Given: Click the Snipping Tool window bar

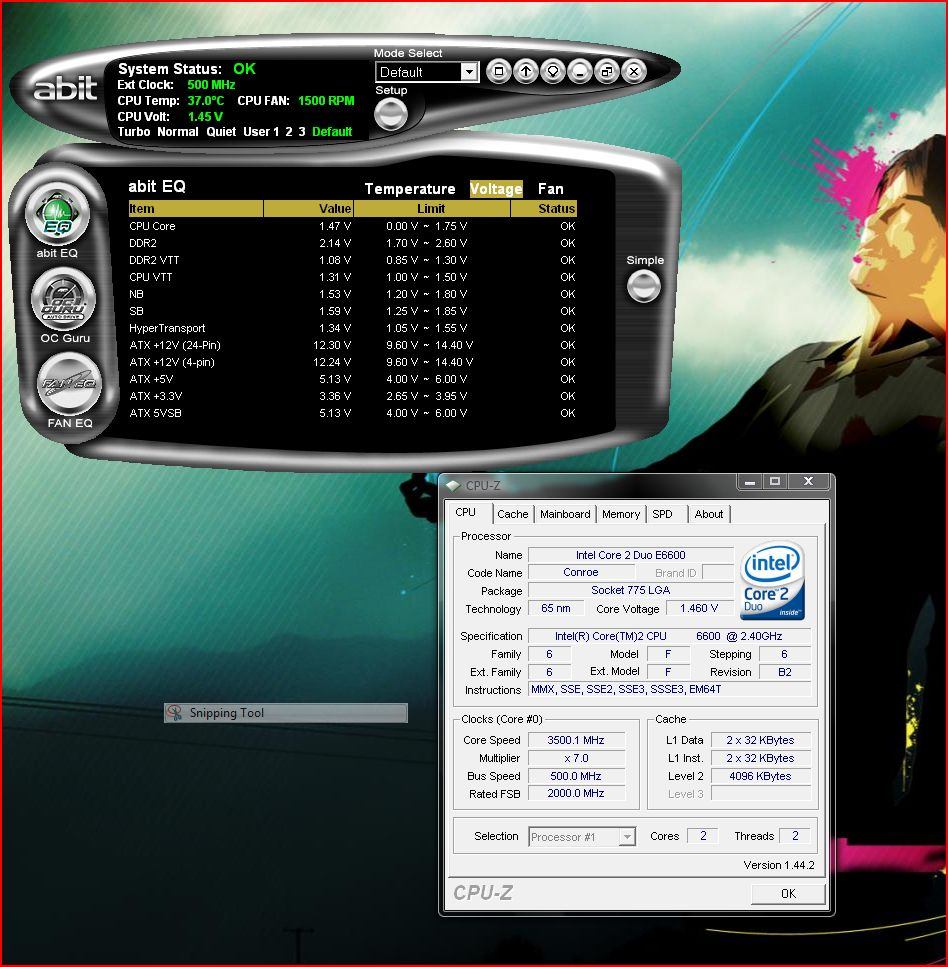Looking at the screenshot, I should pyautogui.click(x=286, y=713).
